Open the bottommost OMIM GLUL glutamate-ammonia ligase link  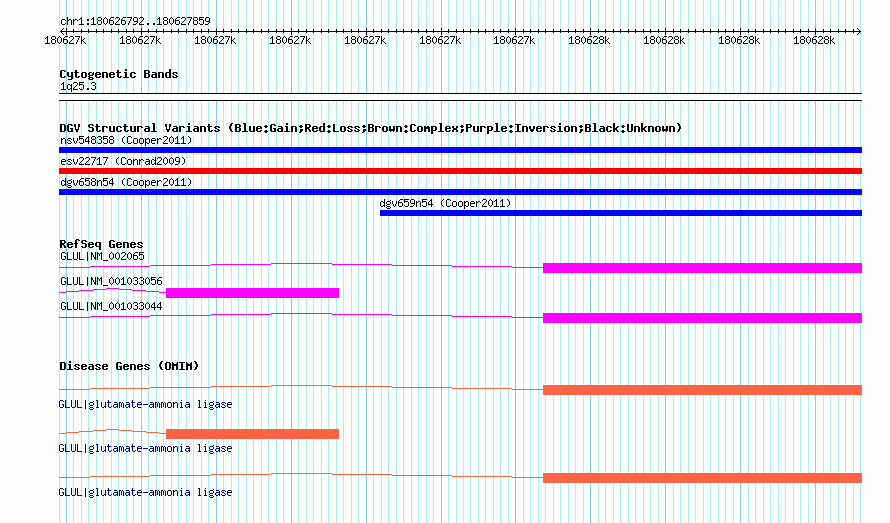[x=145, y=492]
